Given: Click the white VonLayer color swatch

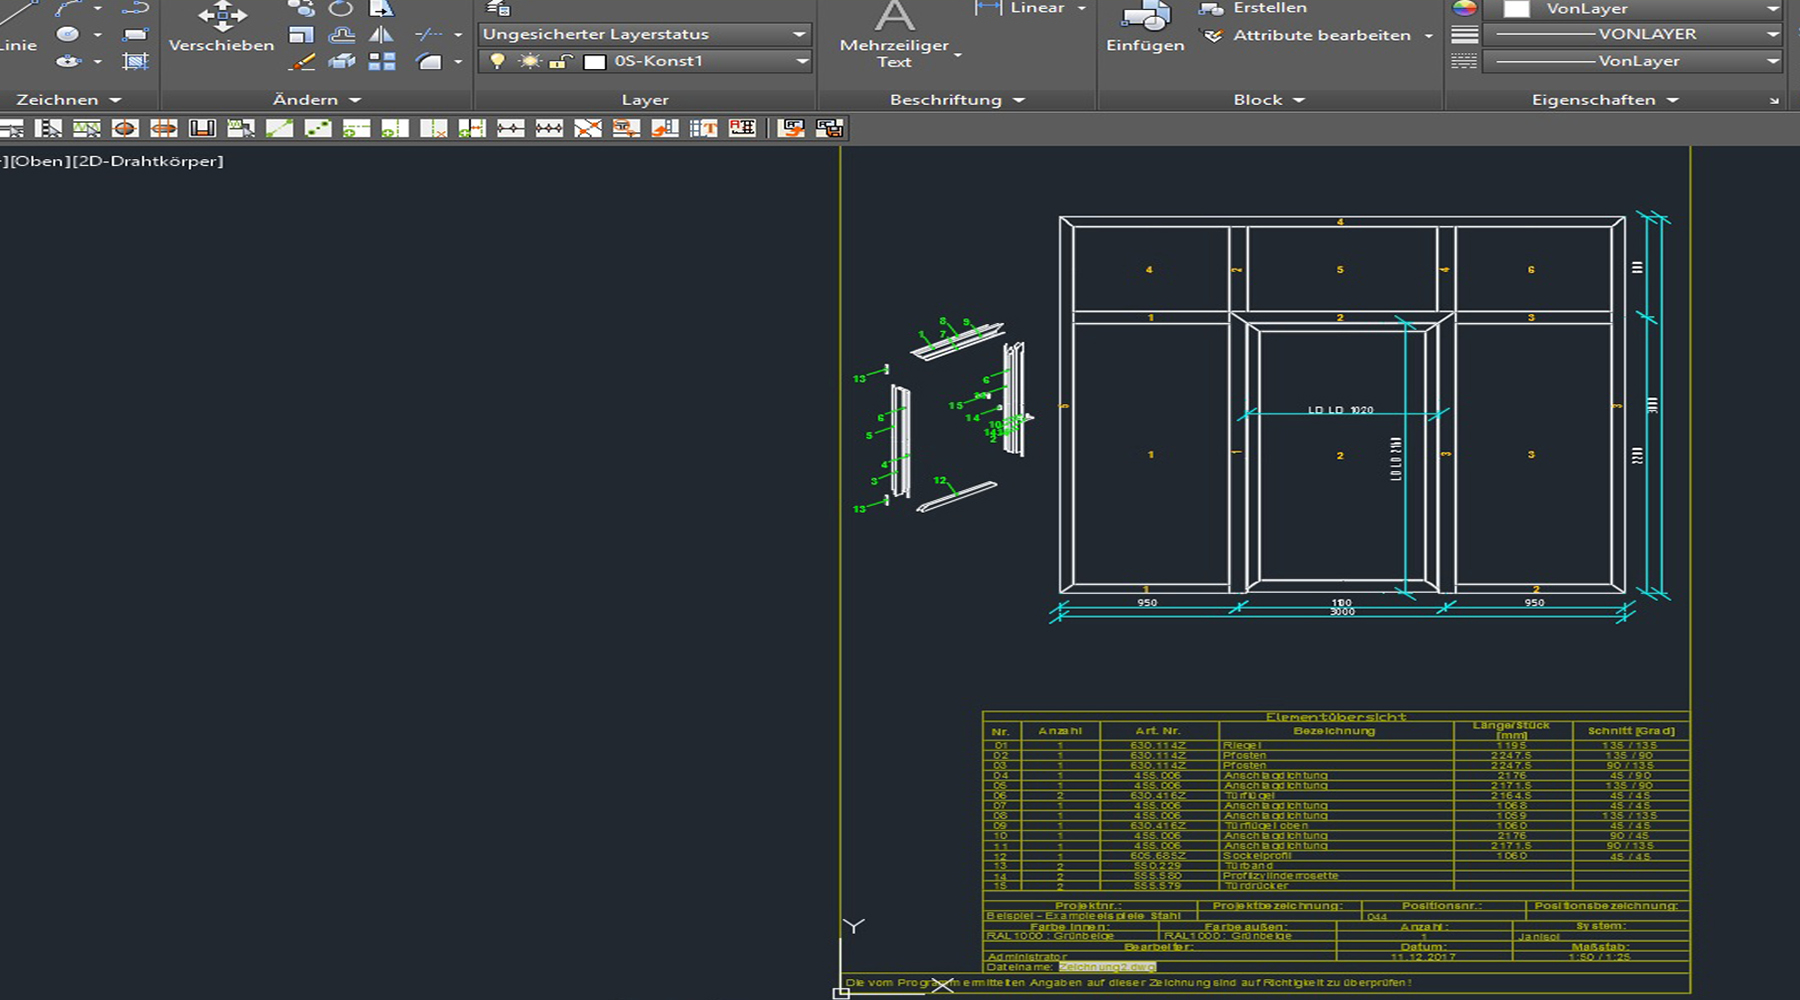Looking at the screenshot, I should click(x=1516, y=9).
